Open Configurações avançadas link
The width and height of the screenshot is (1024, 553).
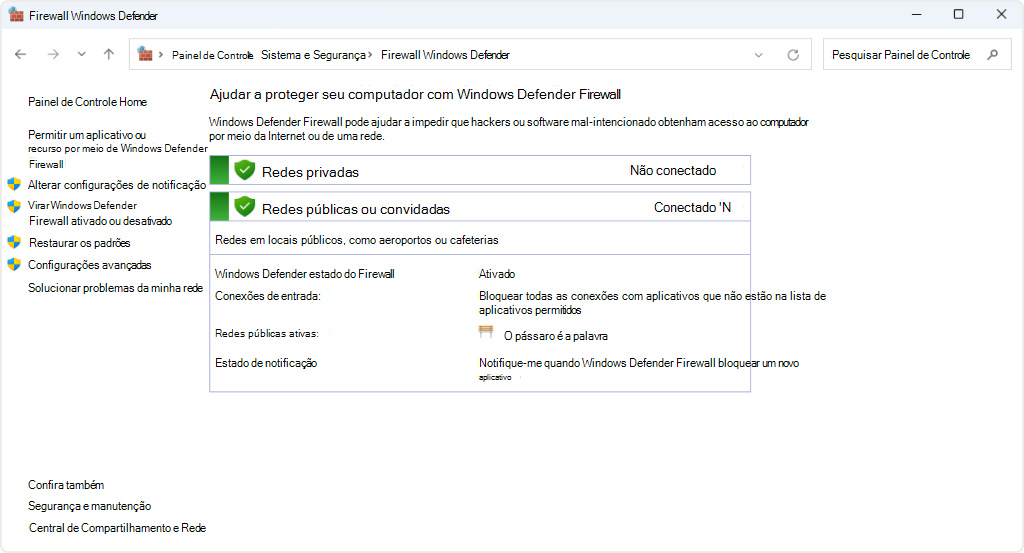click(x=89, y=265)
